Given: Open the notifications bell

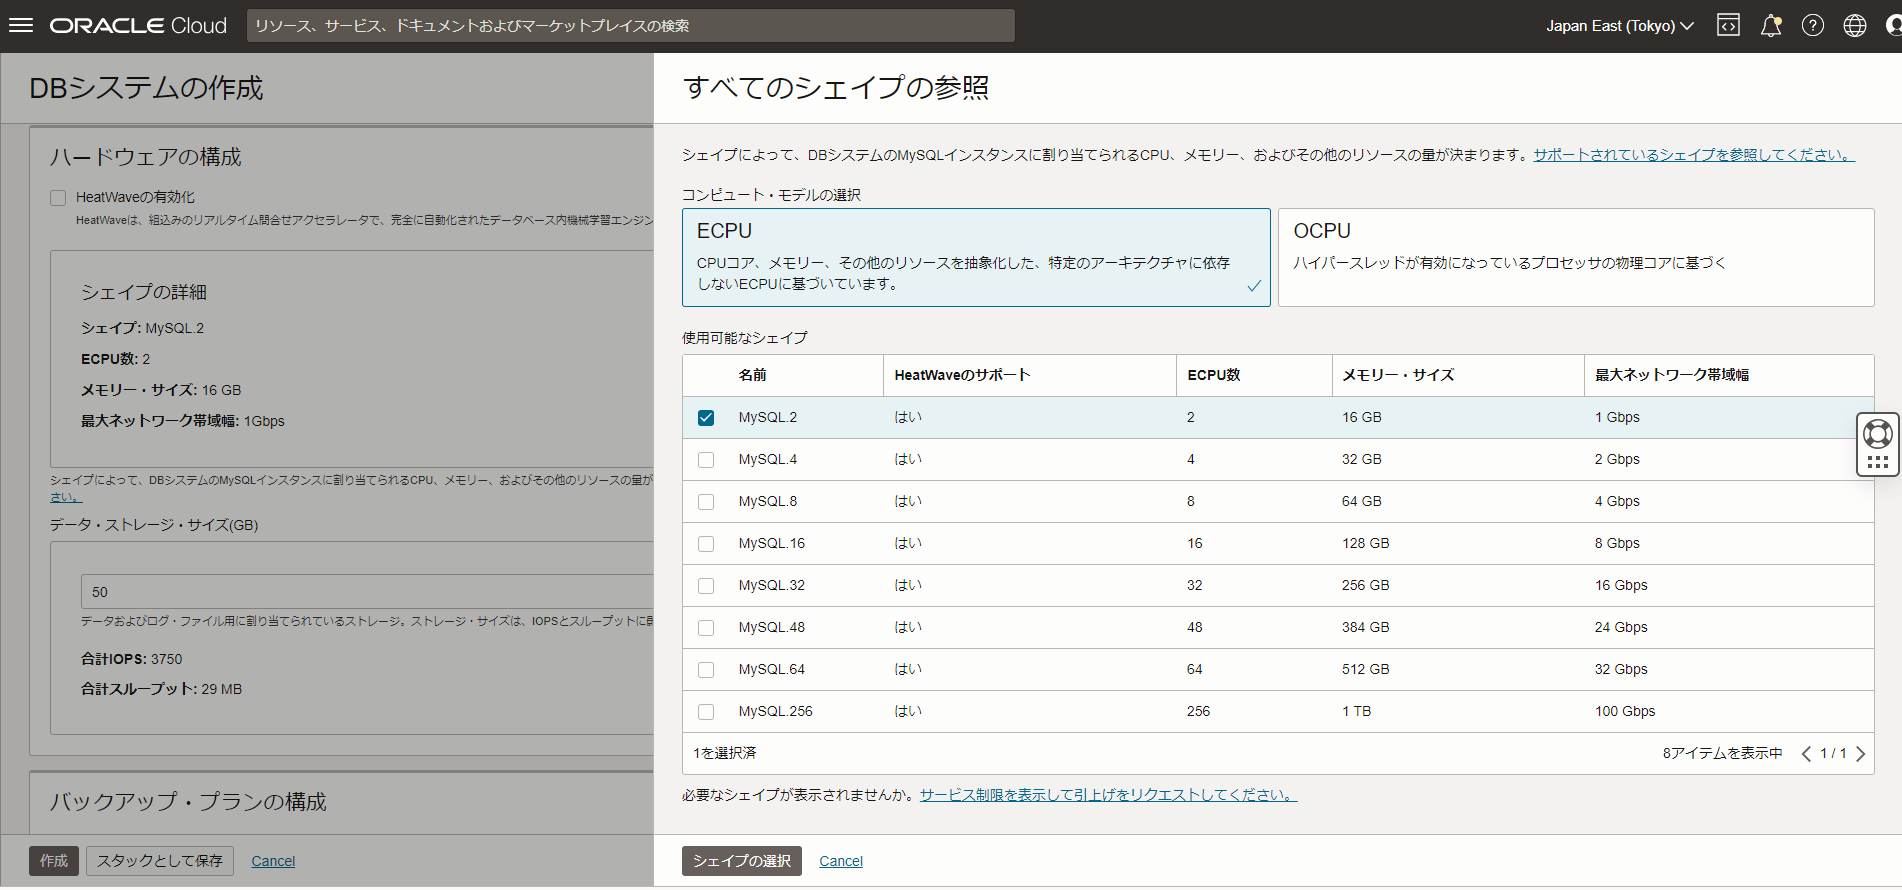Looking at the screenshot, I should (1771, 26).
